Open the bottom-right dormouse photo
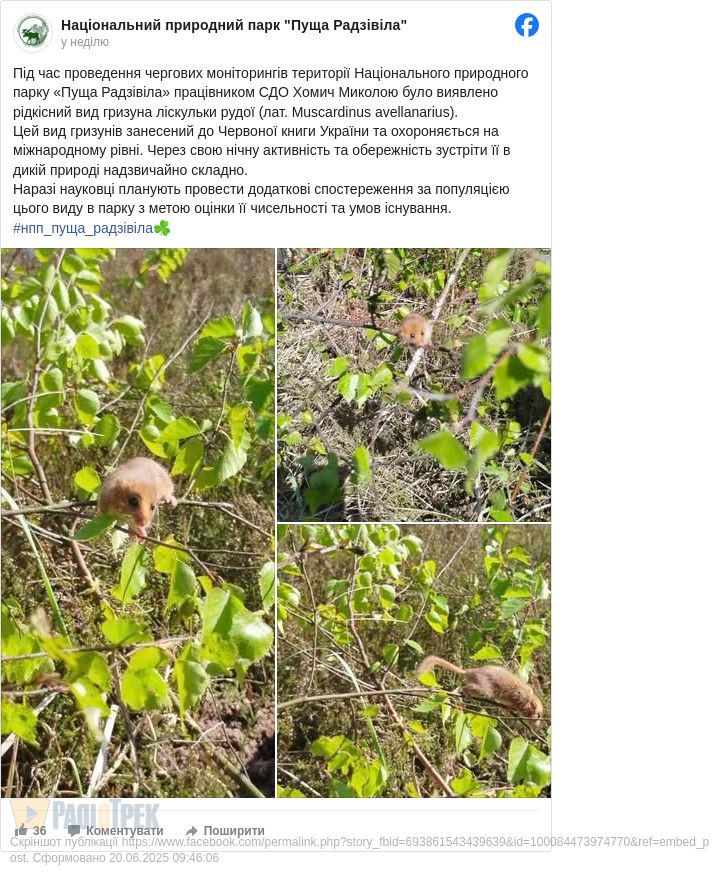The width and height of the screenshot is (720, 876). [414, 661]
